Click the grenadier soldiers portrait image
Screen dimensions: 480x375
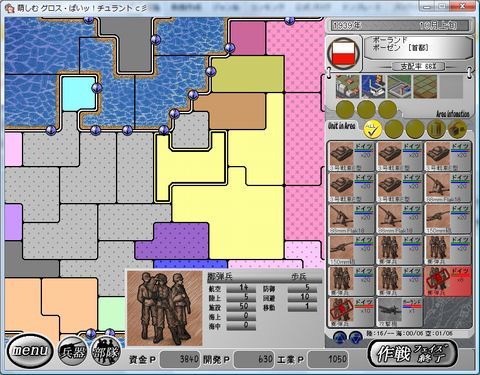(165, 308)
